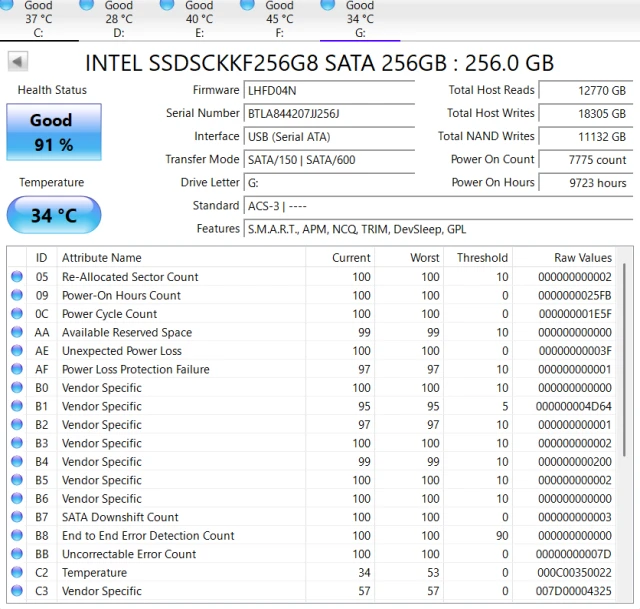Click raw value 0000000025FB

pyautogui.click(x=575, y=295)
